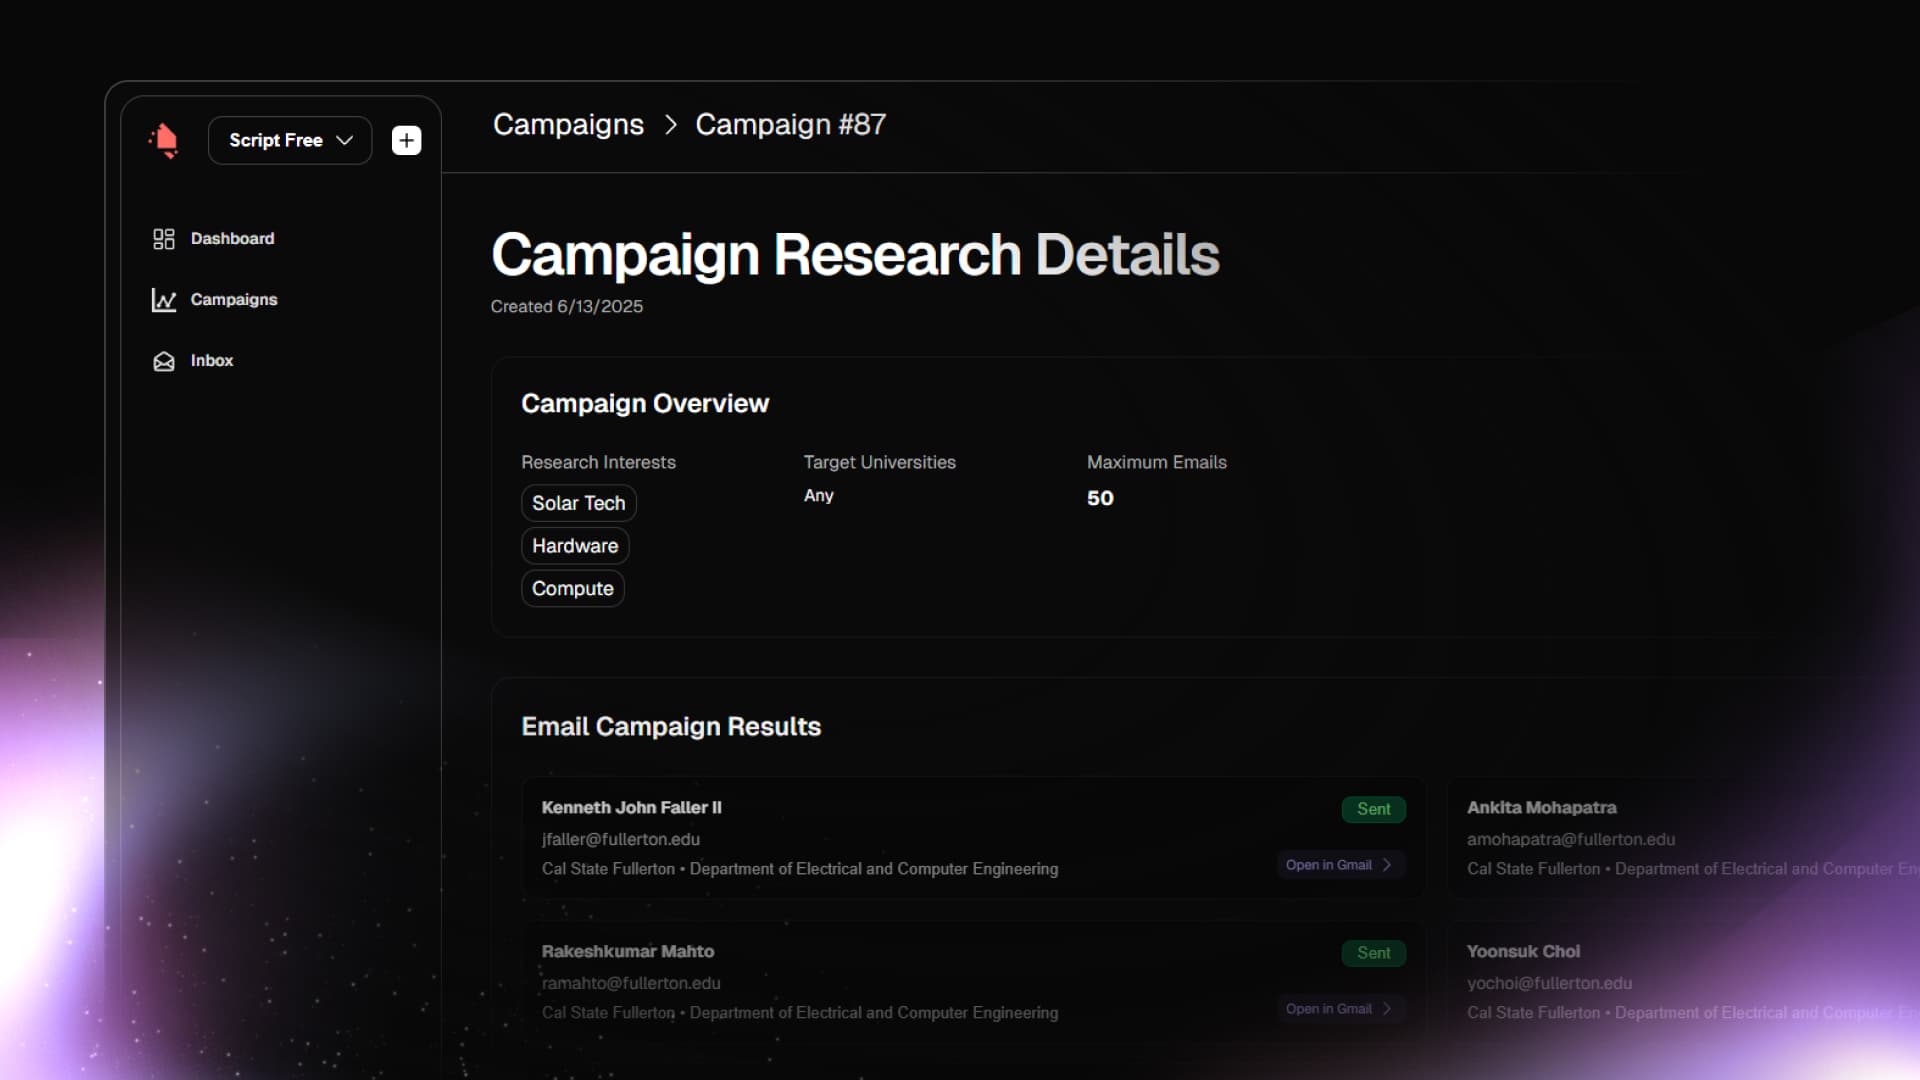Select the Solar Tech interest tag
The width and height of the screenshot is (1920, 1080).
click(x=578, y=503)
